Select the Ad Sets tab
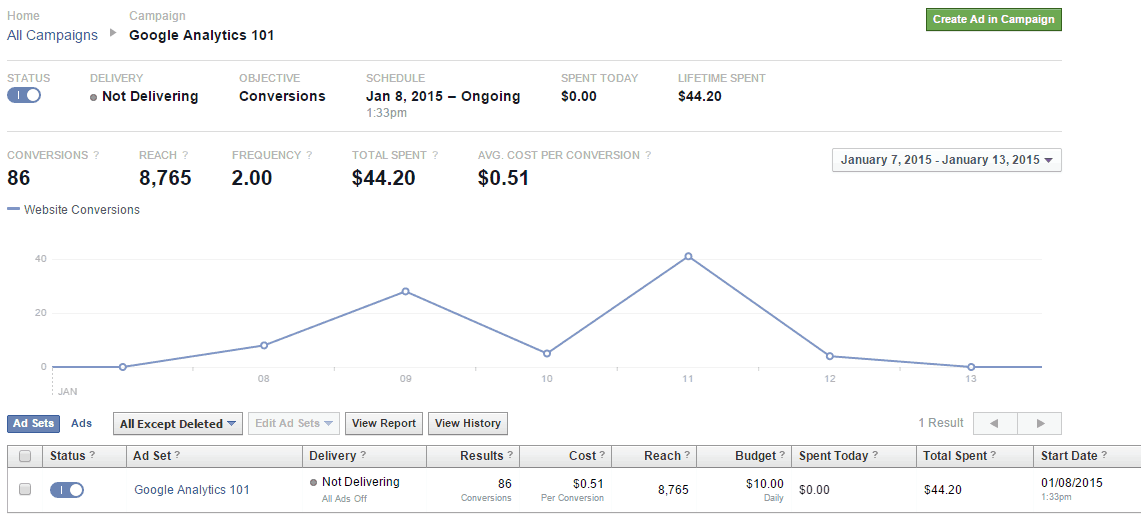 click(x=33, y=424)
